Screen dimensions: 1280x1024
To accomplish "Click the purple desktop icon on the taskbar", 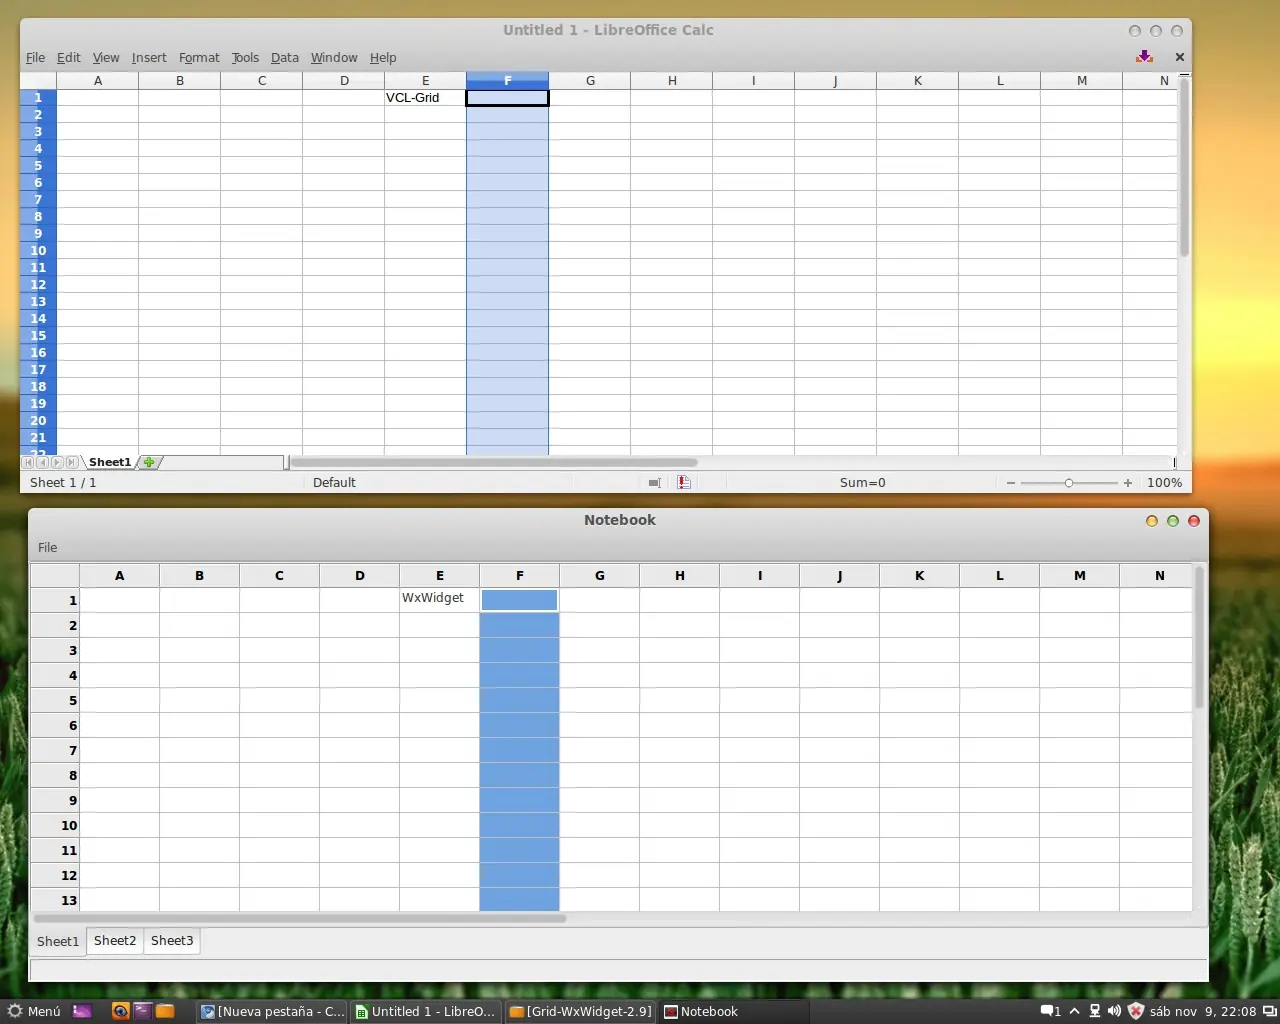I will [x=82, y=1011].
